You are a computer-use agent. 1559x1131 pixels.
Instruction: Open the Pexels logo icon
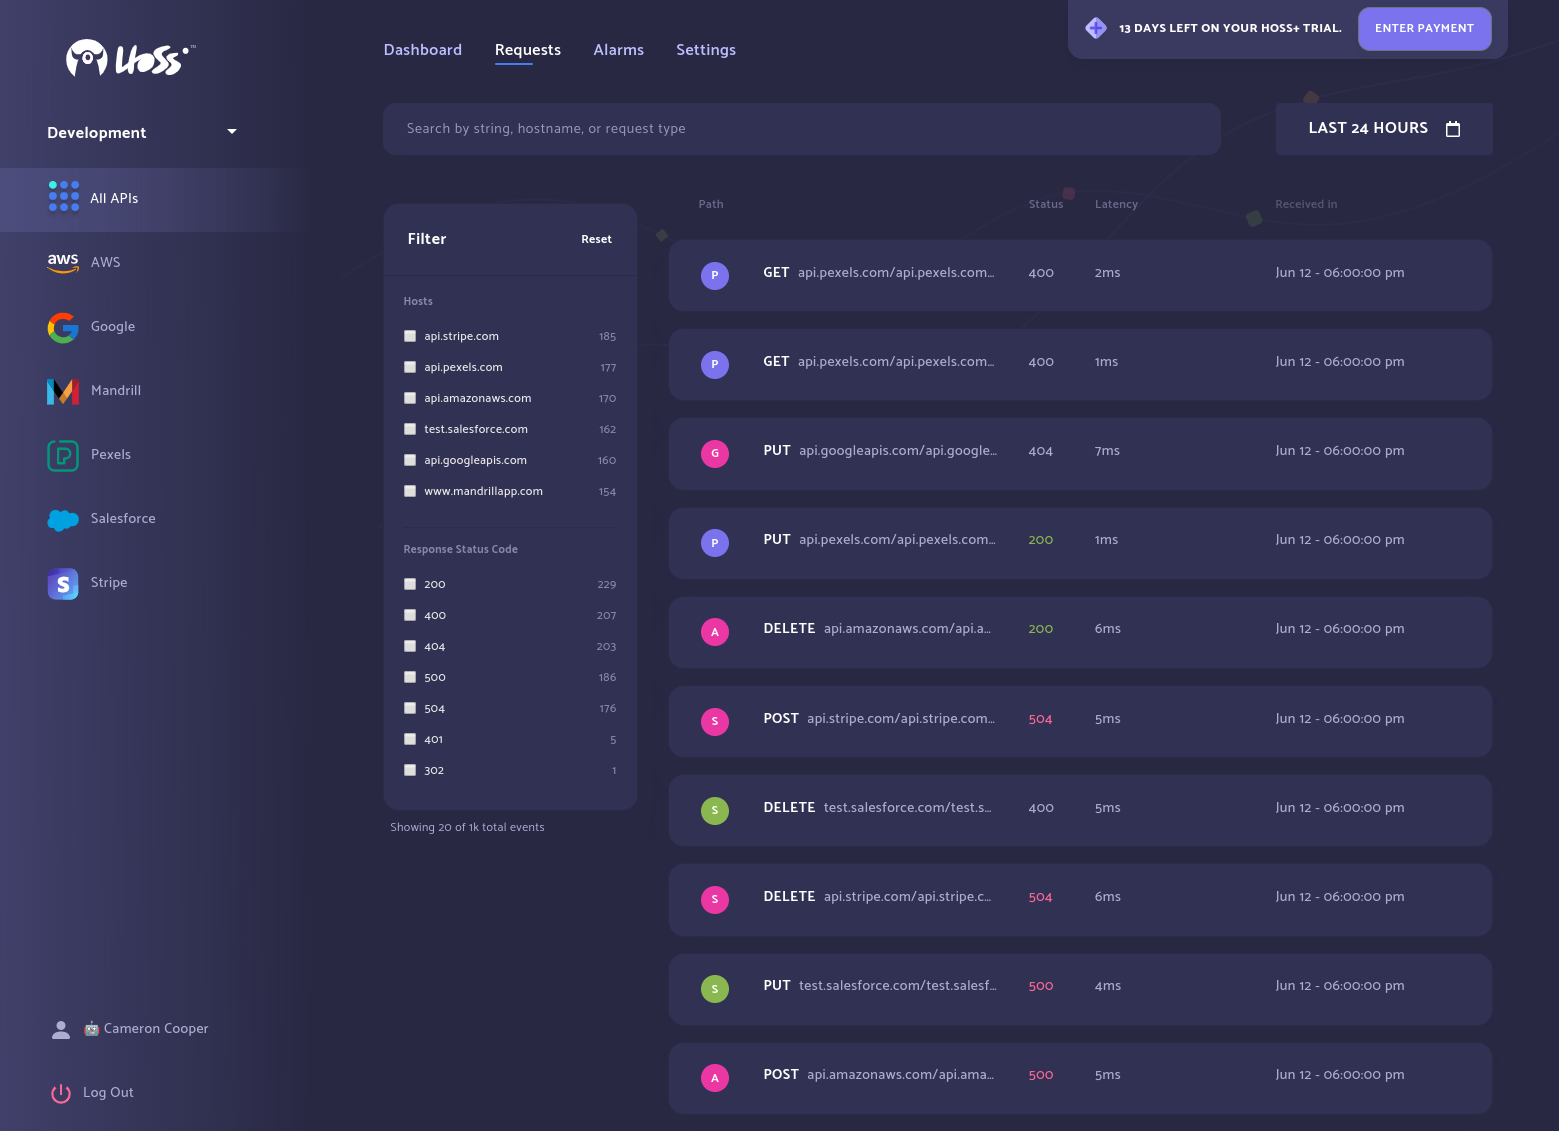tap(63, 455)
